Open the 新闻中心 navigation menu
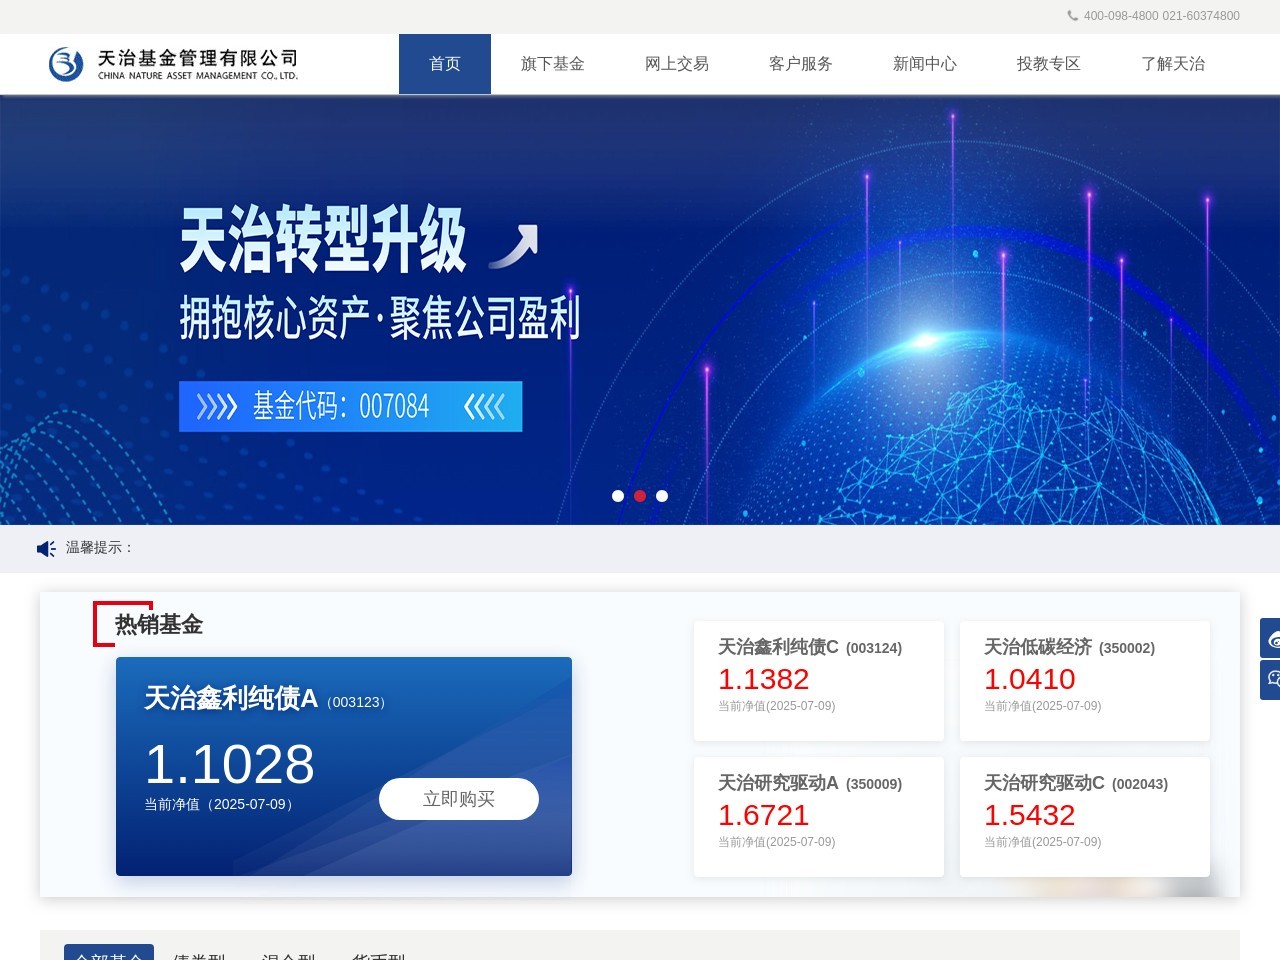1280x960 pixels. (924, 63)
